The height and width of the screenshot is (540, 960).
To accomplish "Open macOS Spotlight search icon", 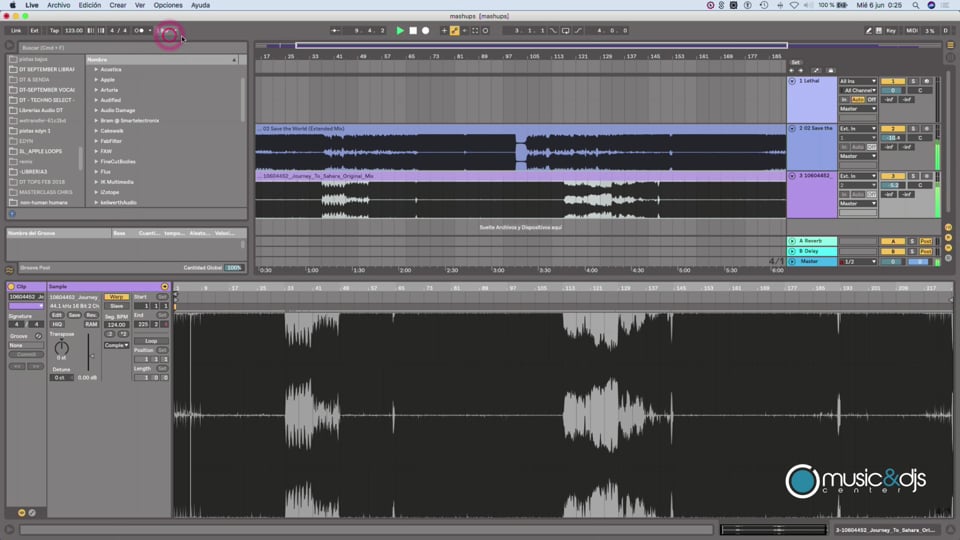I will (x=915, y=5).
